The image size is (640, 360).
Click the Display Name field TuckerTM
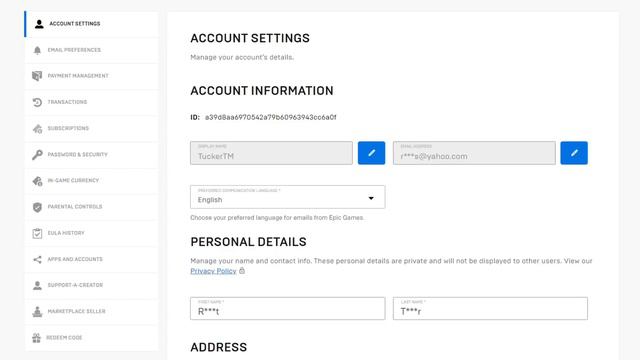(271, 153)
